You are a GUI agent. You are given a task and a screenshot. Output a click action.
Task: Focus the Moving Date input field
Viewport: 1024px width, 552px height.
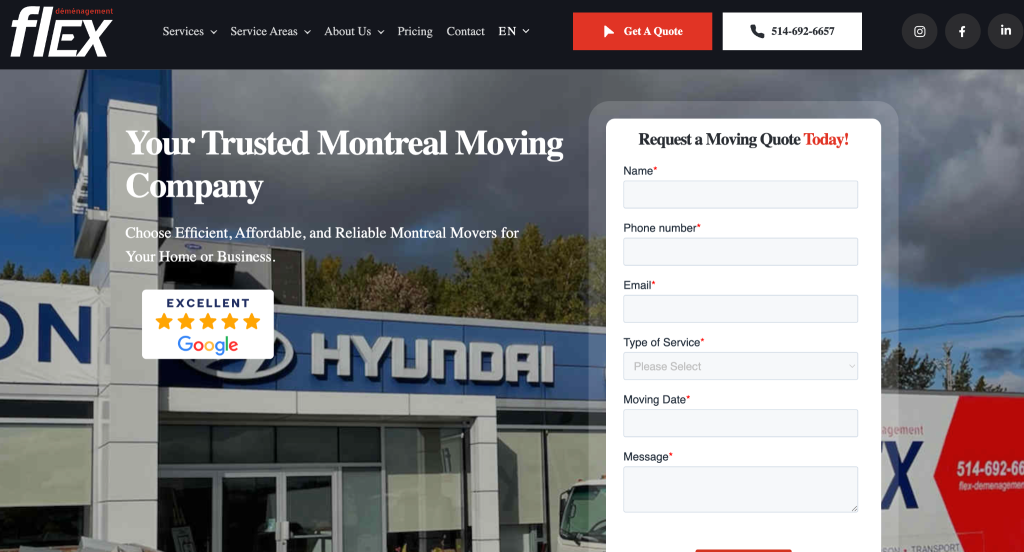741,423
